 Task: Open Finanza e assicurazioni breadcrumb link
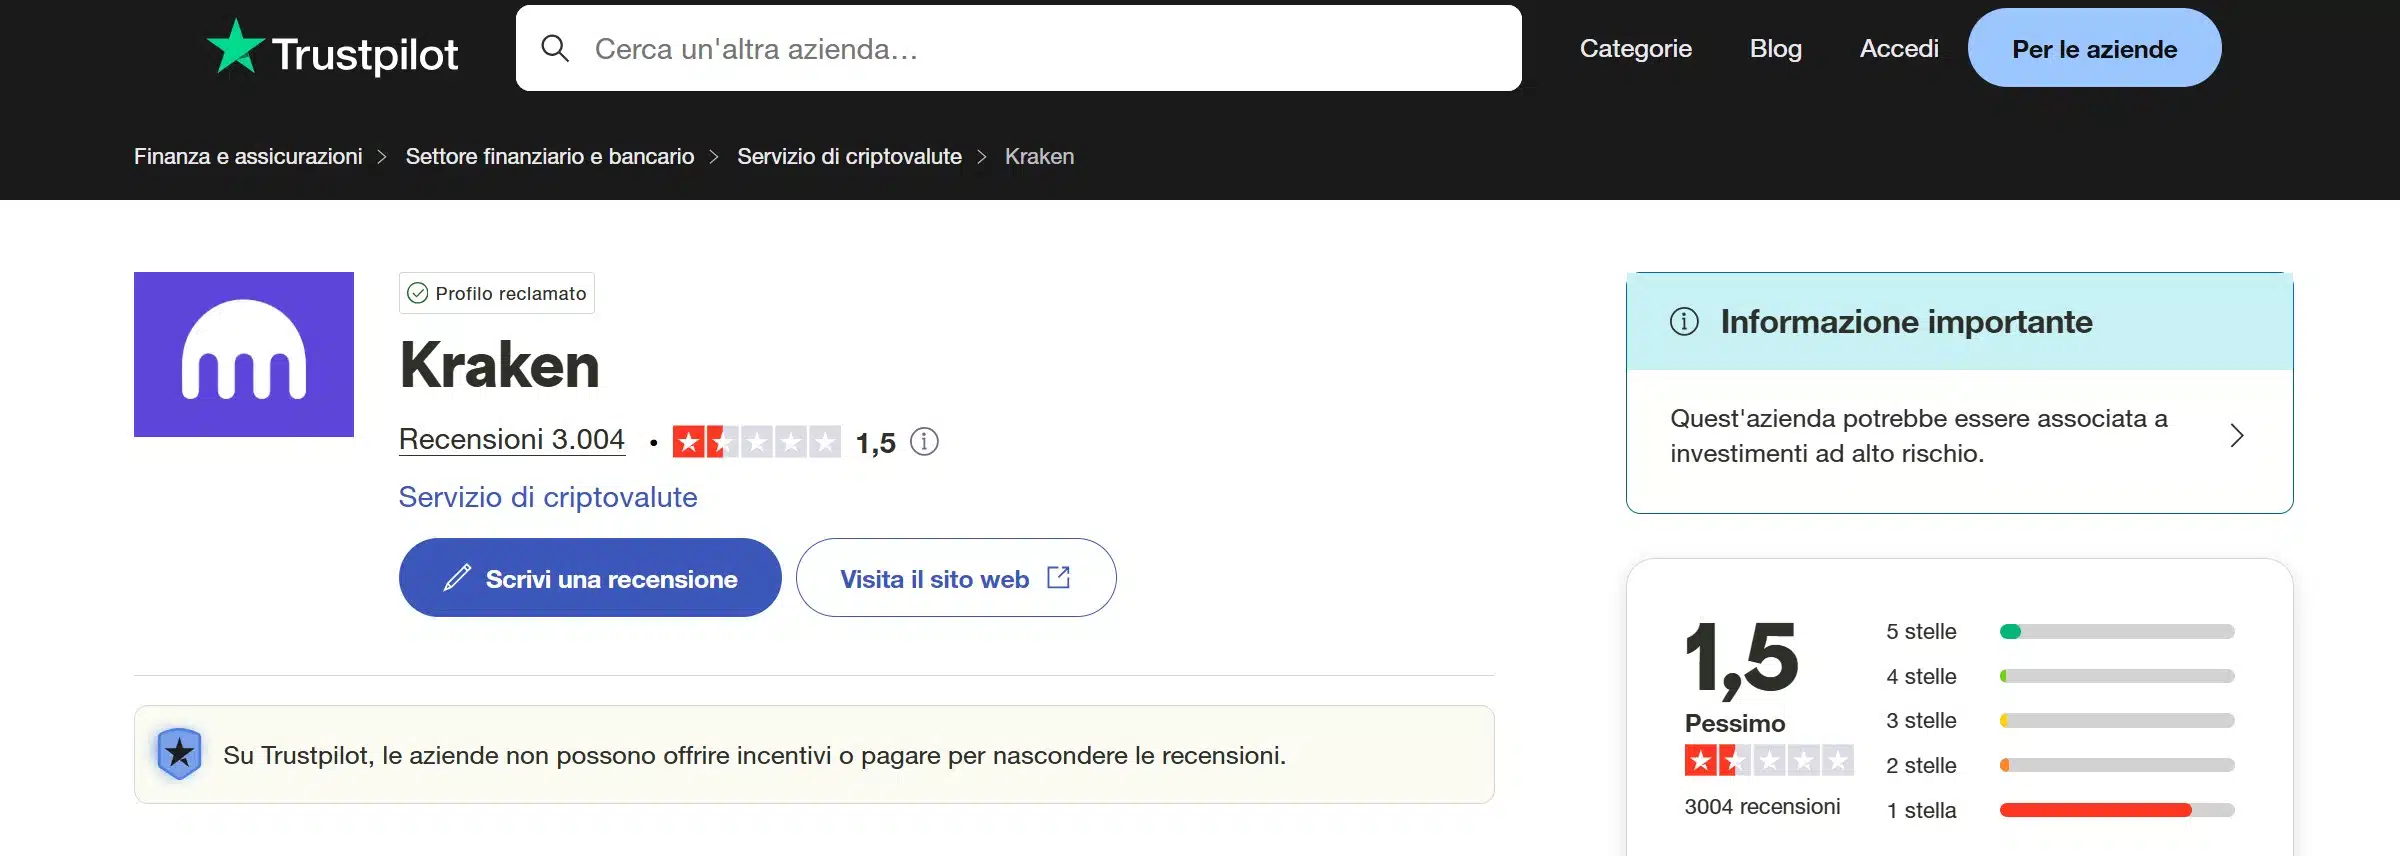(248, 156)
